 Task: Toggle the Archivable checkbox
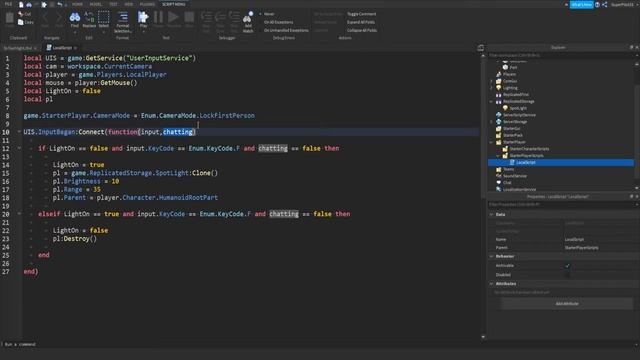pyautogui.click(x=567, y=266)
